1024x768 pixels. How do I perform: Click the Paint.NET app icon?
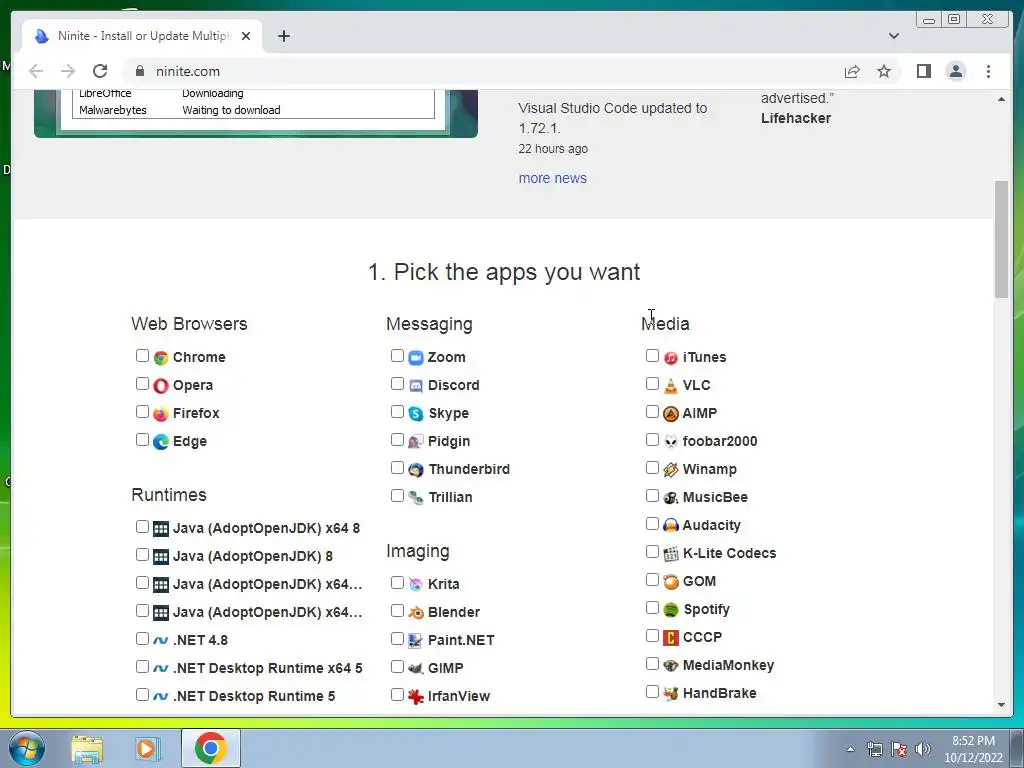416,641
